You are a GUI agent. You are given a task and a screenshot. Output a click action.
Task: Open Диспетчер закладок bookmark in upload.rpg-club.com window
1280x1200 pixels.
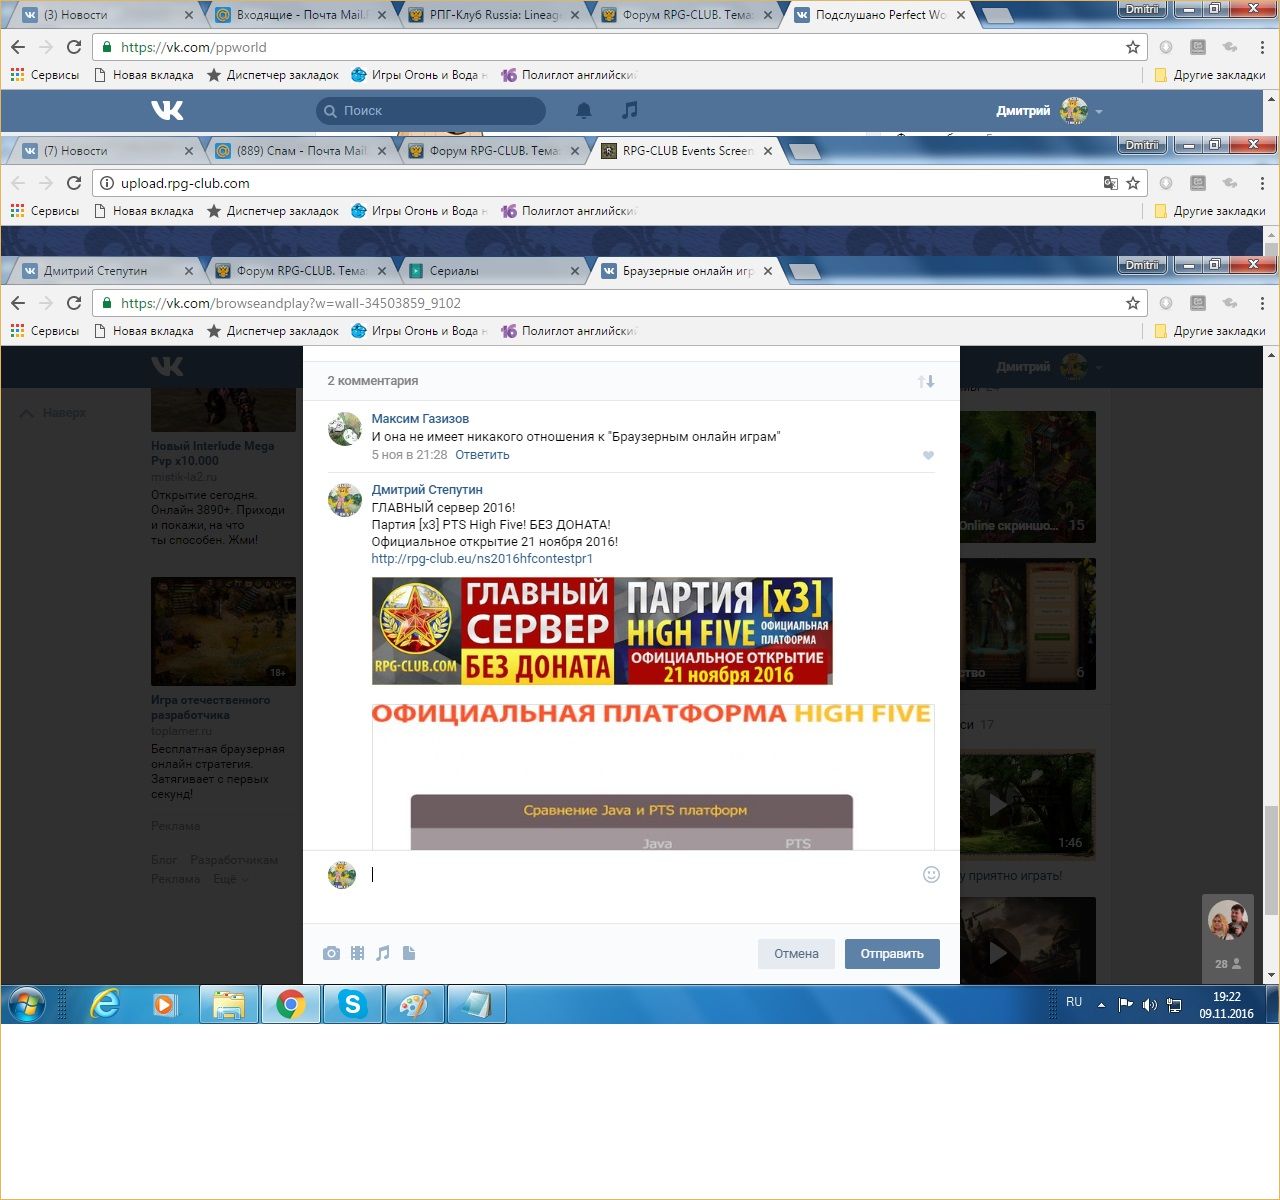pos(272,211)
